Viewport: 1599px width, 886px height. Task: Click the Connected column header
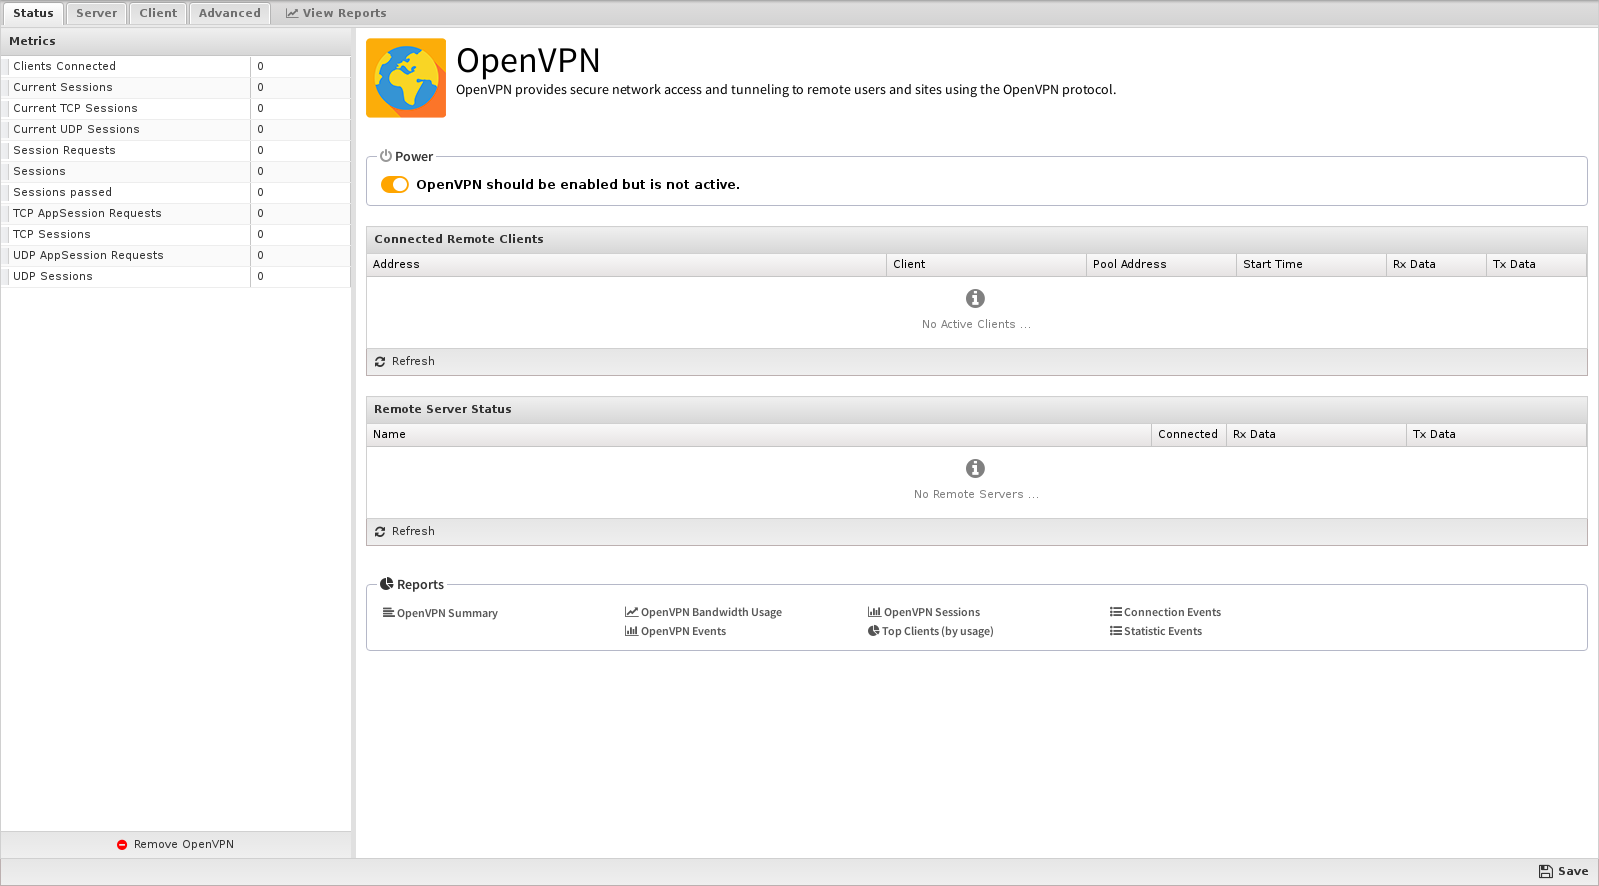click(x=1189, y=434)
